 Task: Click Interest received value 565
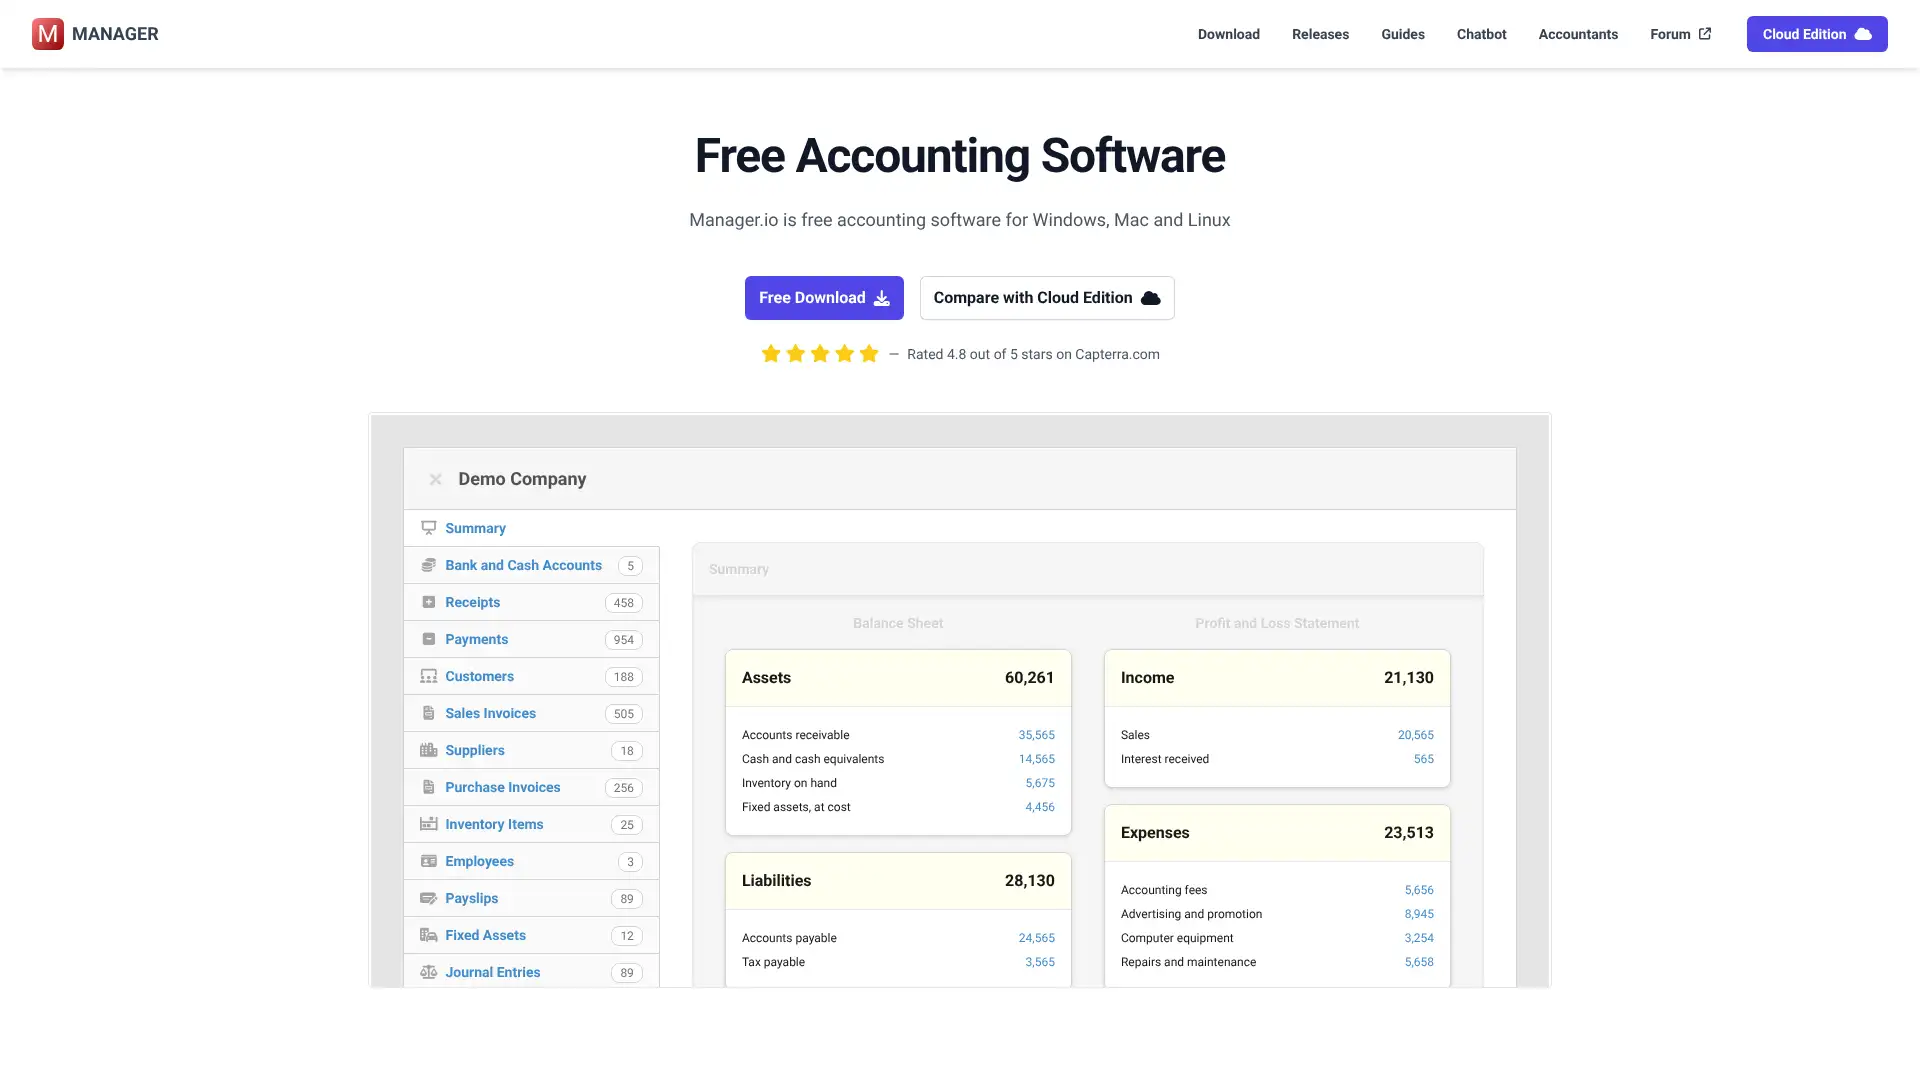coord(1424,759)
